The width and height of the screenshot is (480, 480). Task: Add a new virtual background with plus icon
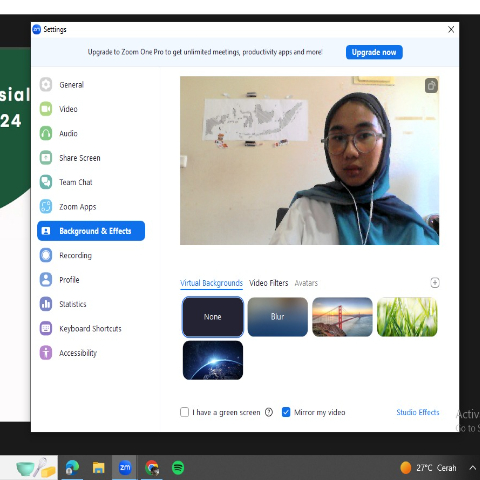coord(435,283)
